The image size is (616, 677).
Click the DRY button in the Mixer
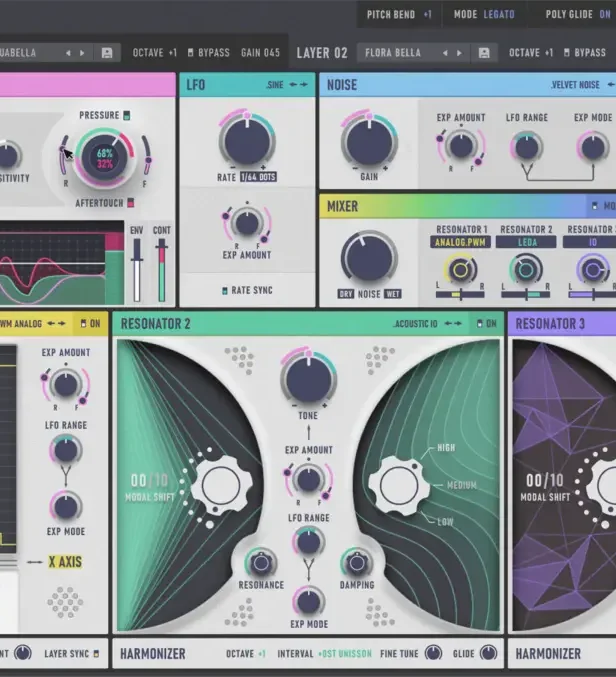[x=346, y=294]
